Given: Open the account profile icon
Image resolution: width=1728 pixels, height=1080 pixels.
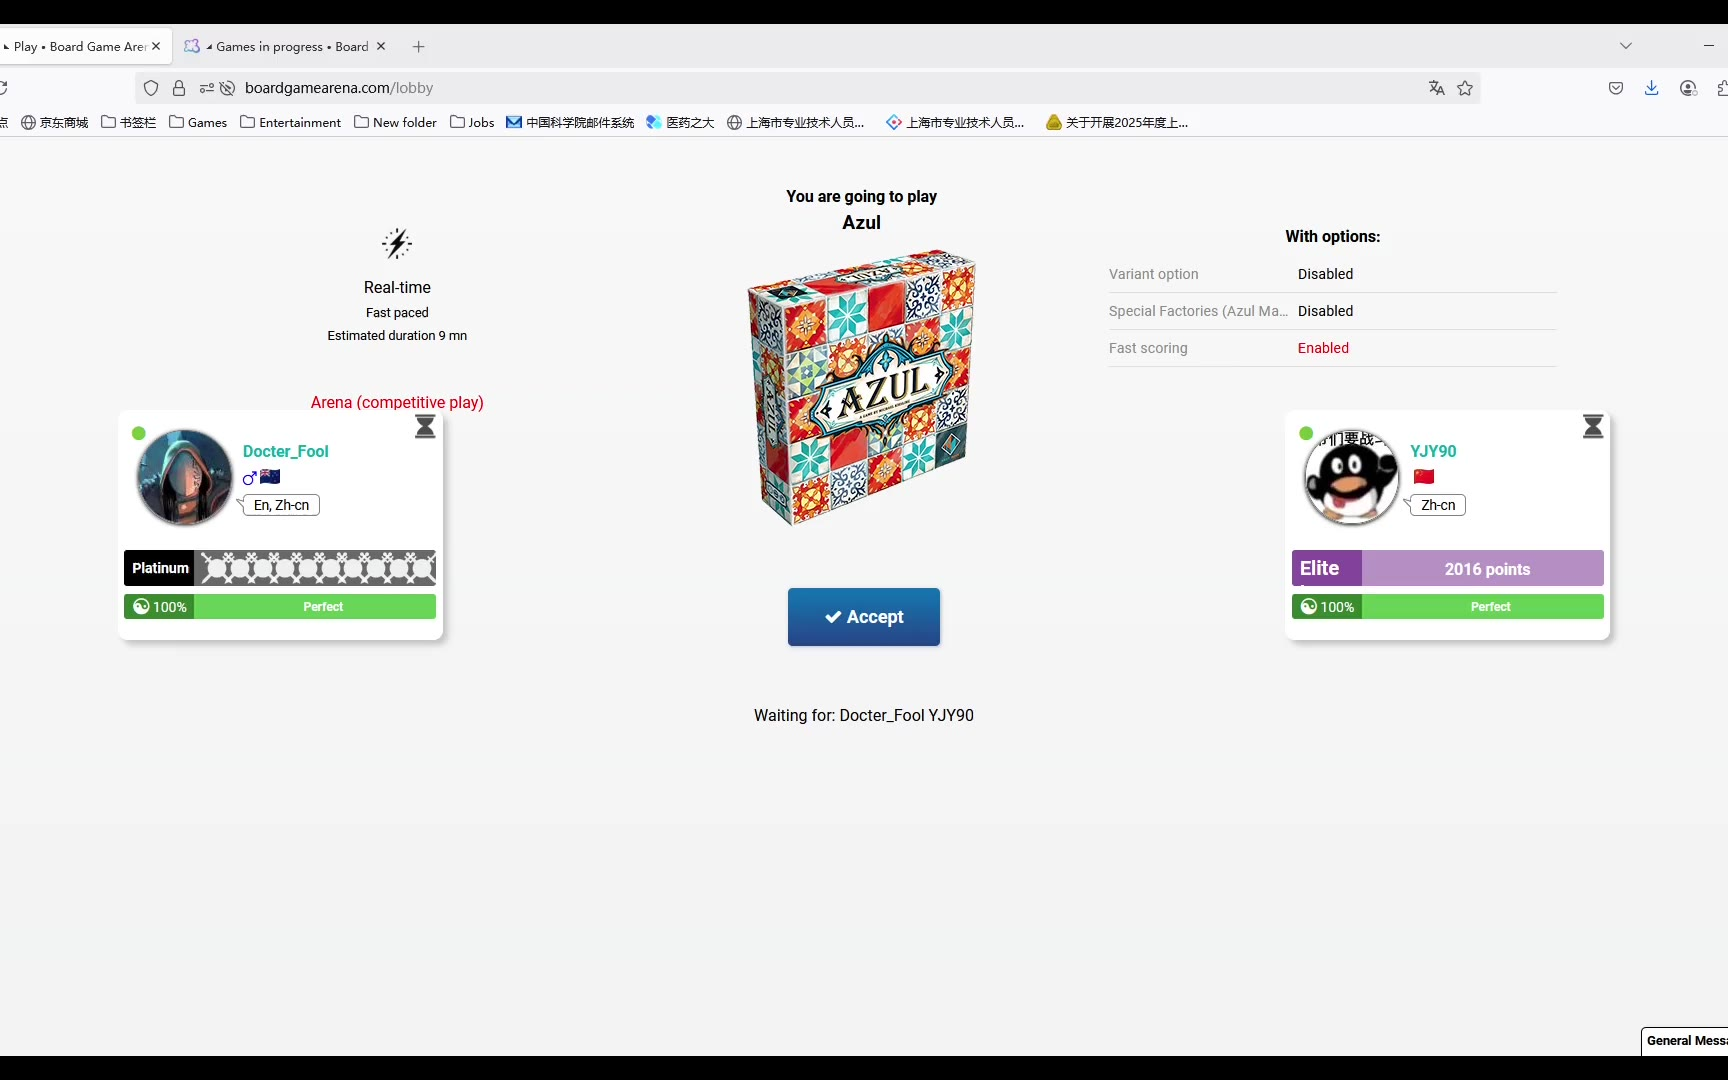Looking at the screenshot, I should click(1688, 88).
